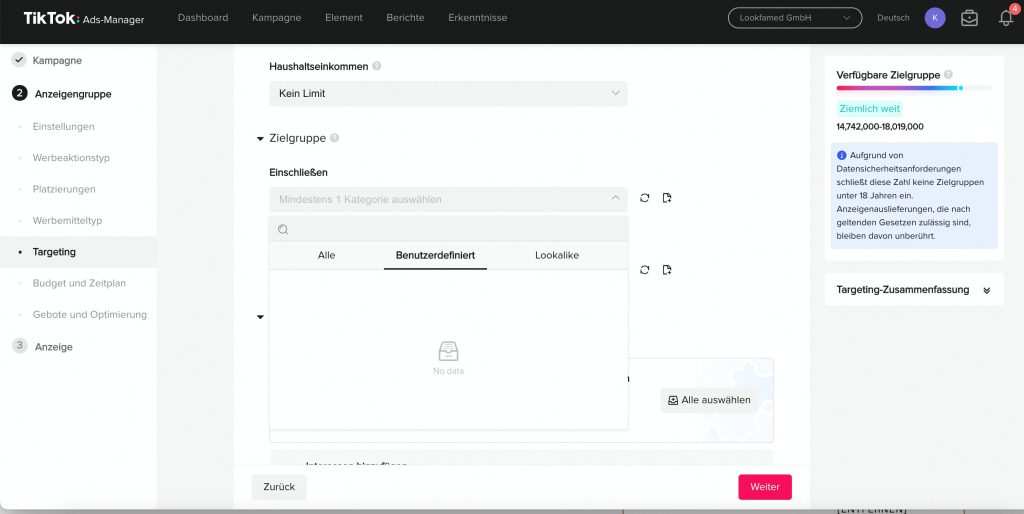
Task: Click the Alle auswählen button
Action: click(x=709, y=400)
